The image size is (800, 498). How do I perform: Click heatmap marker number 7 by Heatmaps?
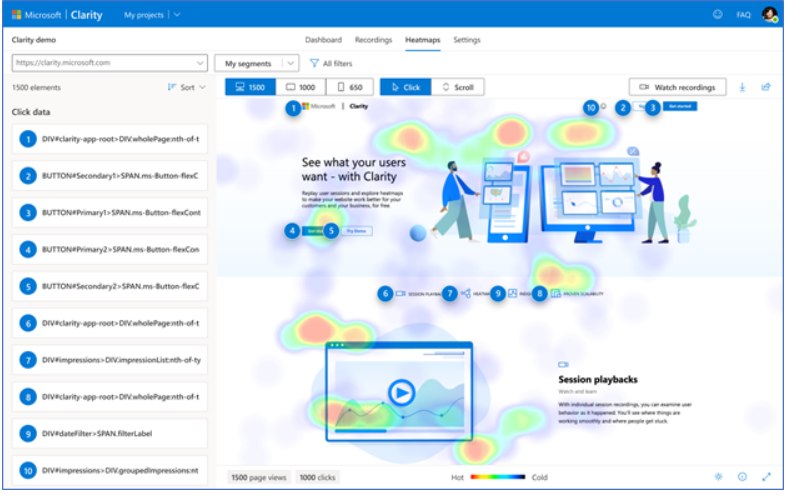pyautogui.click(x=449, y=293)
